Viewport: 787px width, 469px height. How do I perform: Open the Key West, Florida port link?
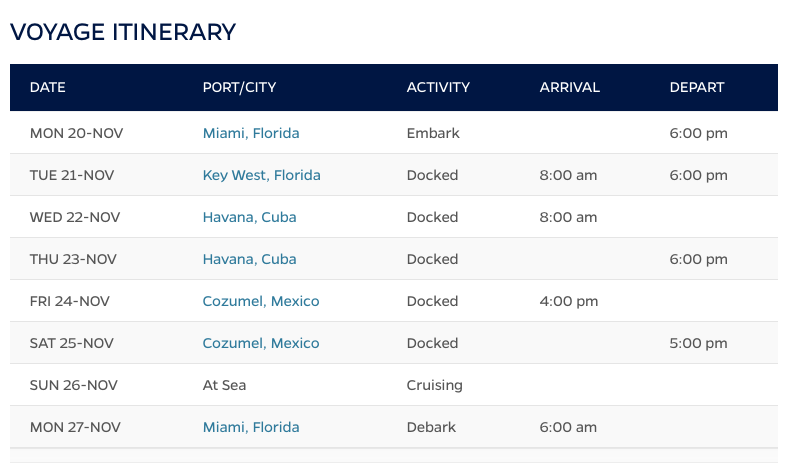pos(261,175)
